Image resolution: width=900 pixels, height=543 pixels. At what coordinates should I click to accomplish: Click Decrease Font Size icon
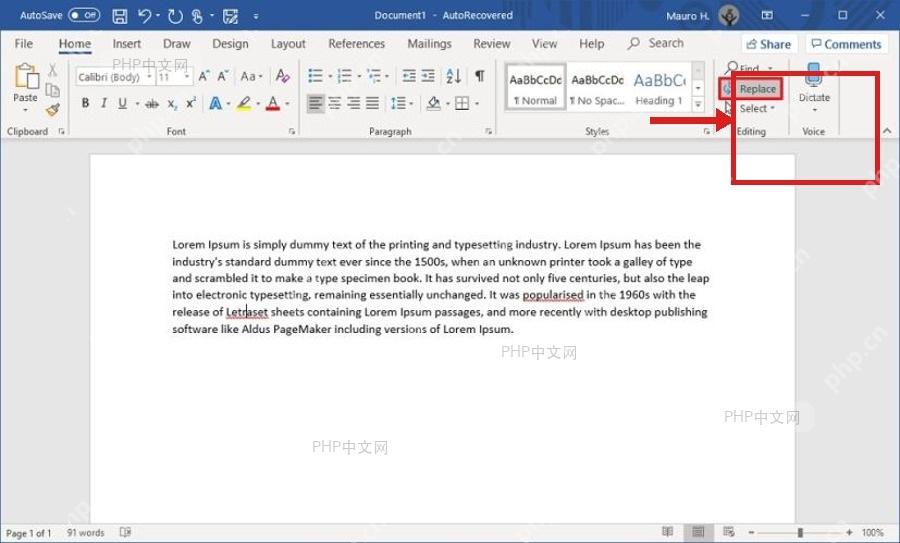pos(223,76)
